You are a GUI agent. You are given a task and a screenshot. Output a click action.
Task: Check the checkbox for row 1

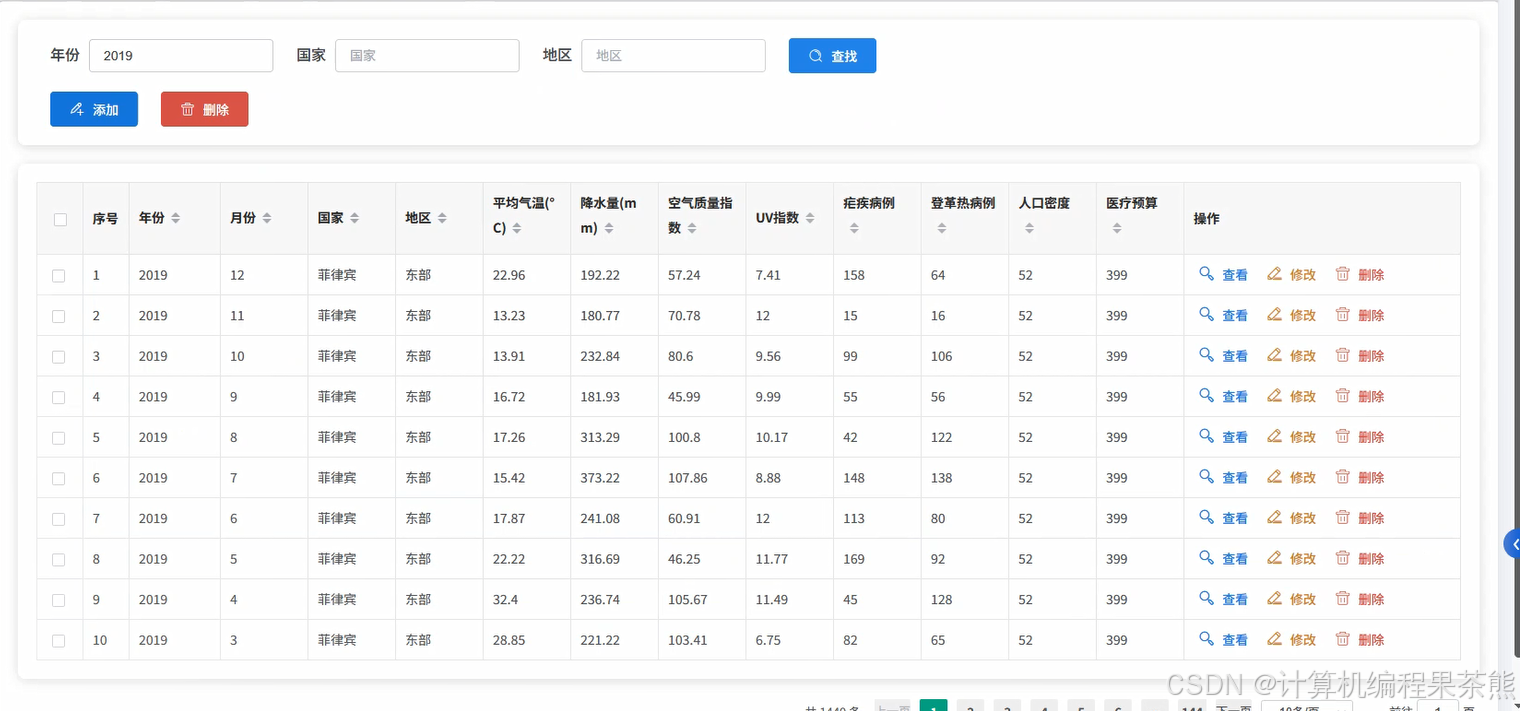click(x=59, y=275)
